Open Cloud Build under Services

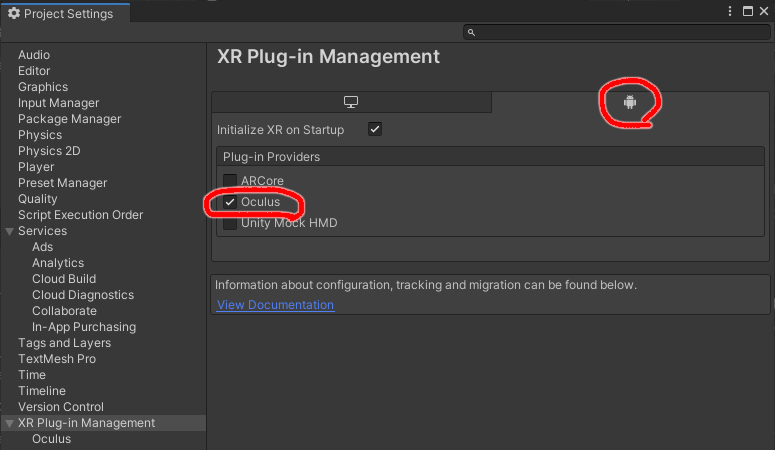[x=64, y=279]
